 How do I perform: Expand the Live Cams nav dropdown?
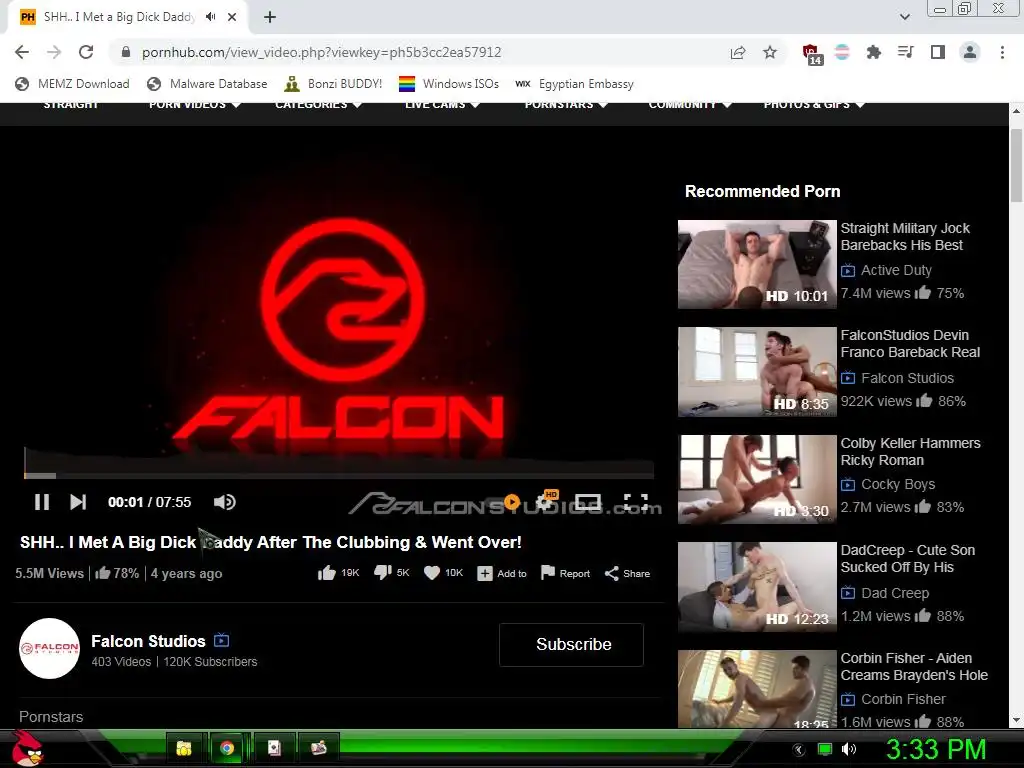[x=442, y=104]
